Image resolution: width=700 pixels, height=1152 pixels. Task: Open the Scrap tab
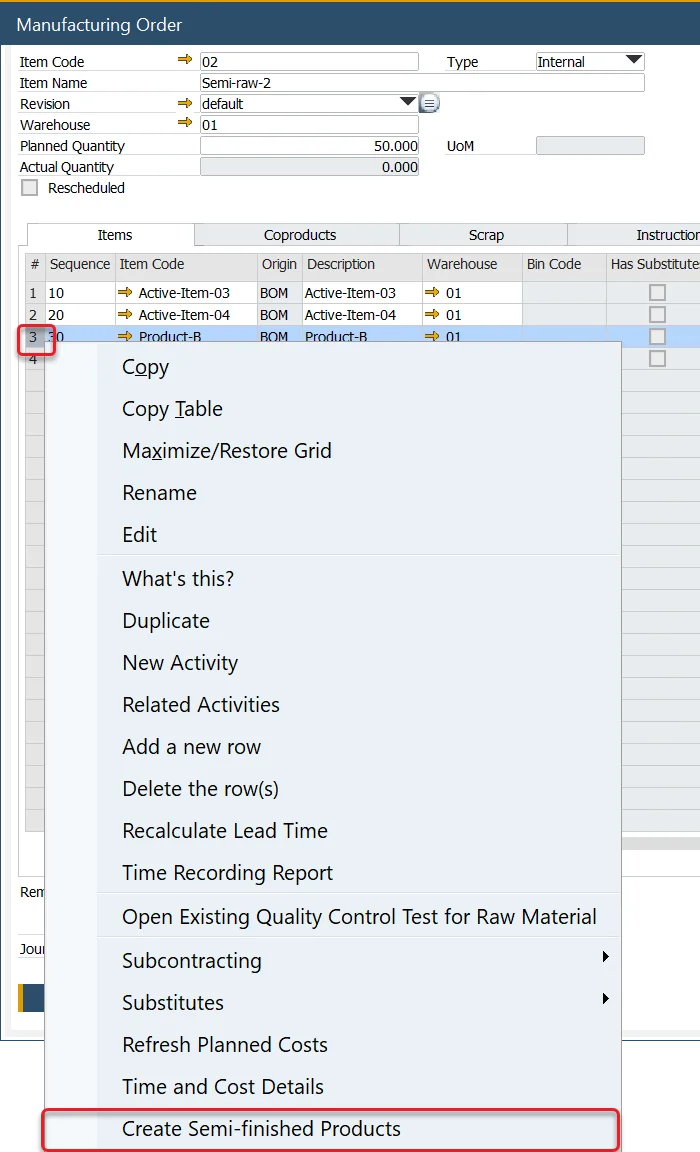point(486,235)
